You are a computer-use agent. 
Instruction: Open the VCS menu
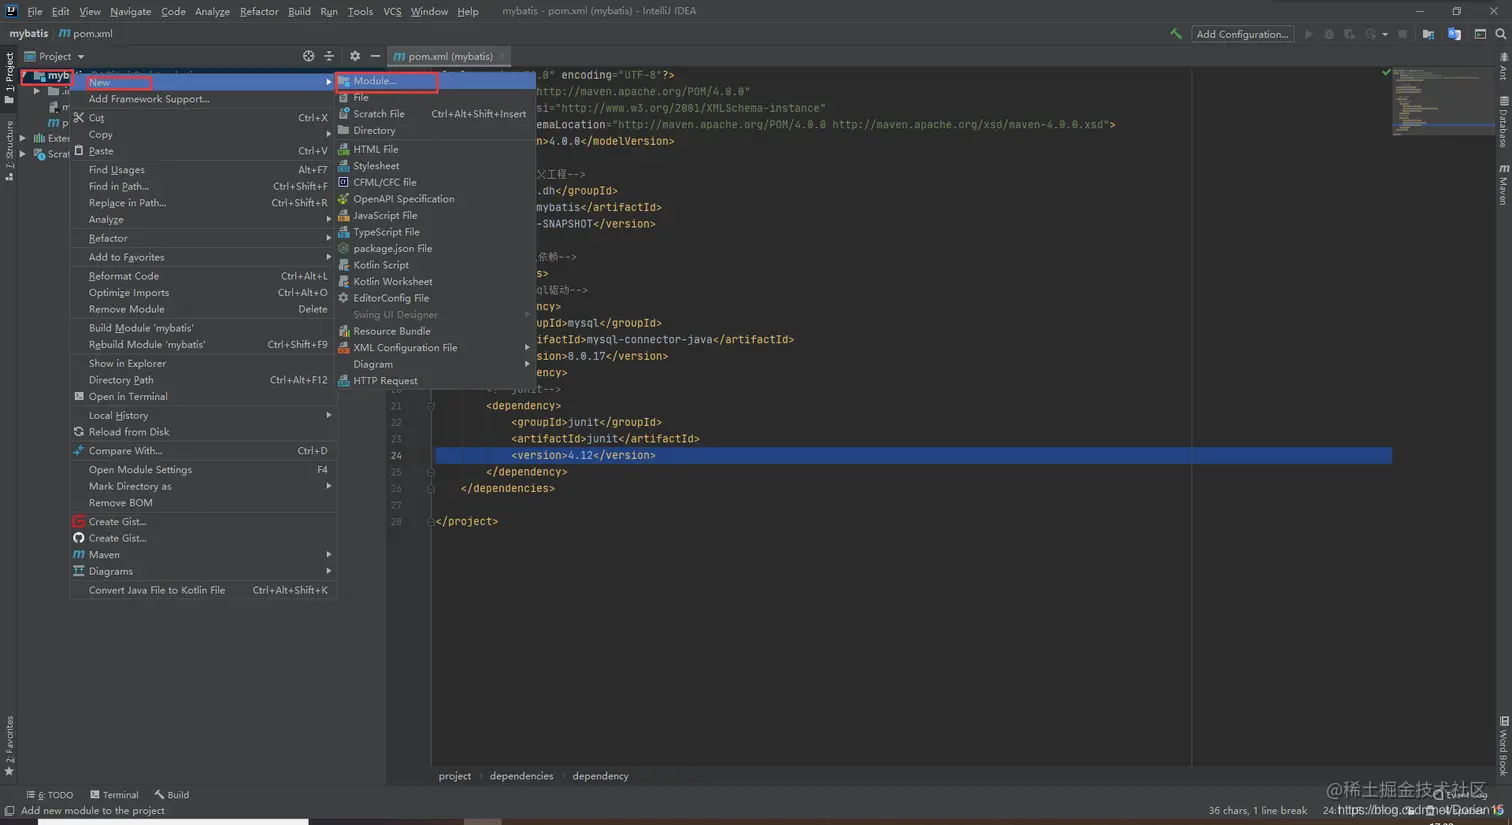(x=392, y=11)
